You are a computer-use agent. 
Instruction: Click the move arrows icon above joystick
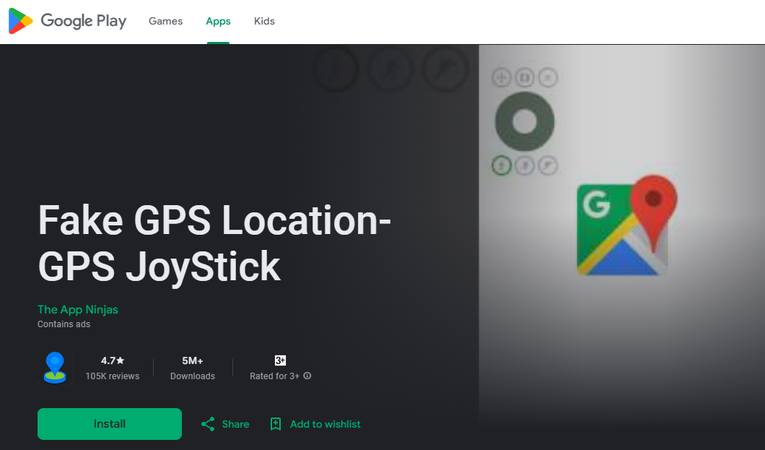pyautogui.click(x=501, y=77)
